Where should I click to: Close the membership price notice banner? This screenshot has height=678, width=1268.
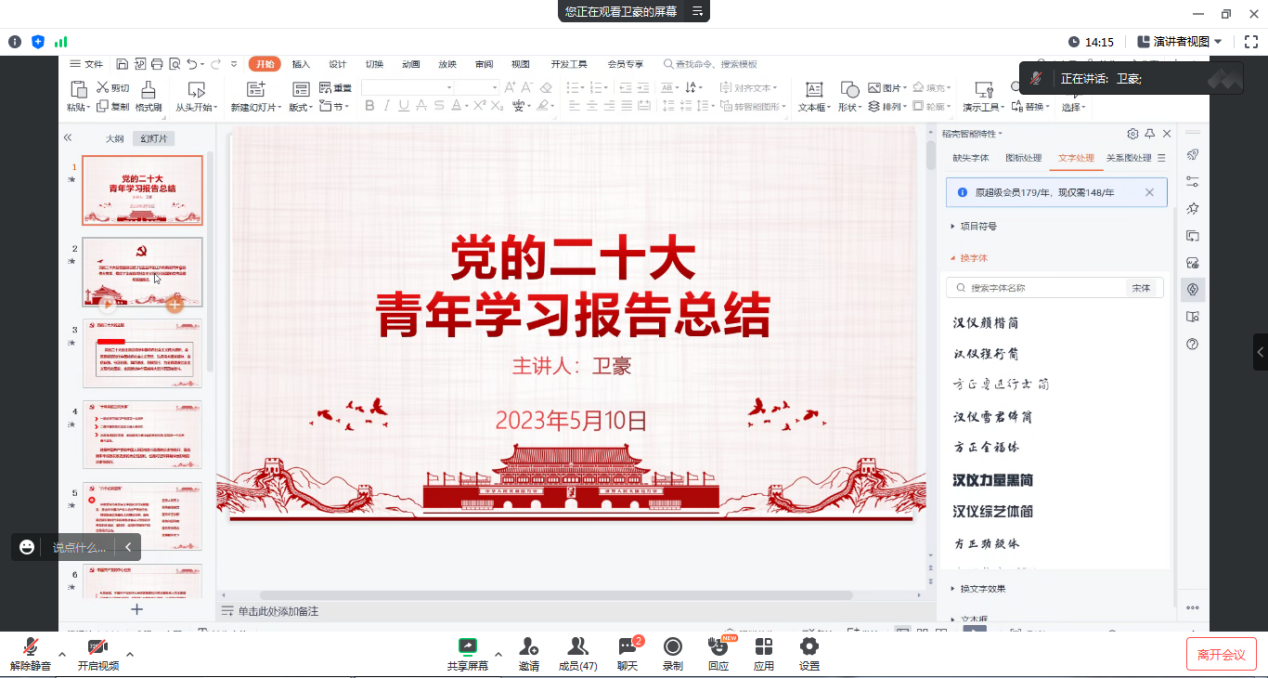[1149, 192]
